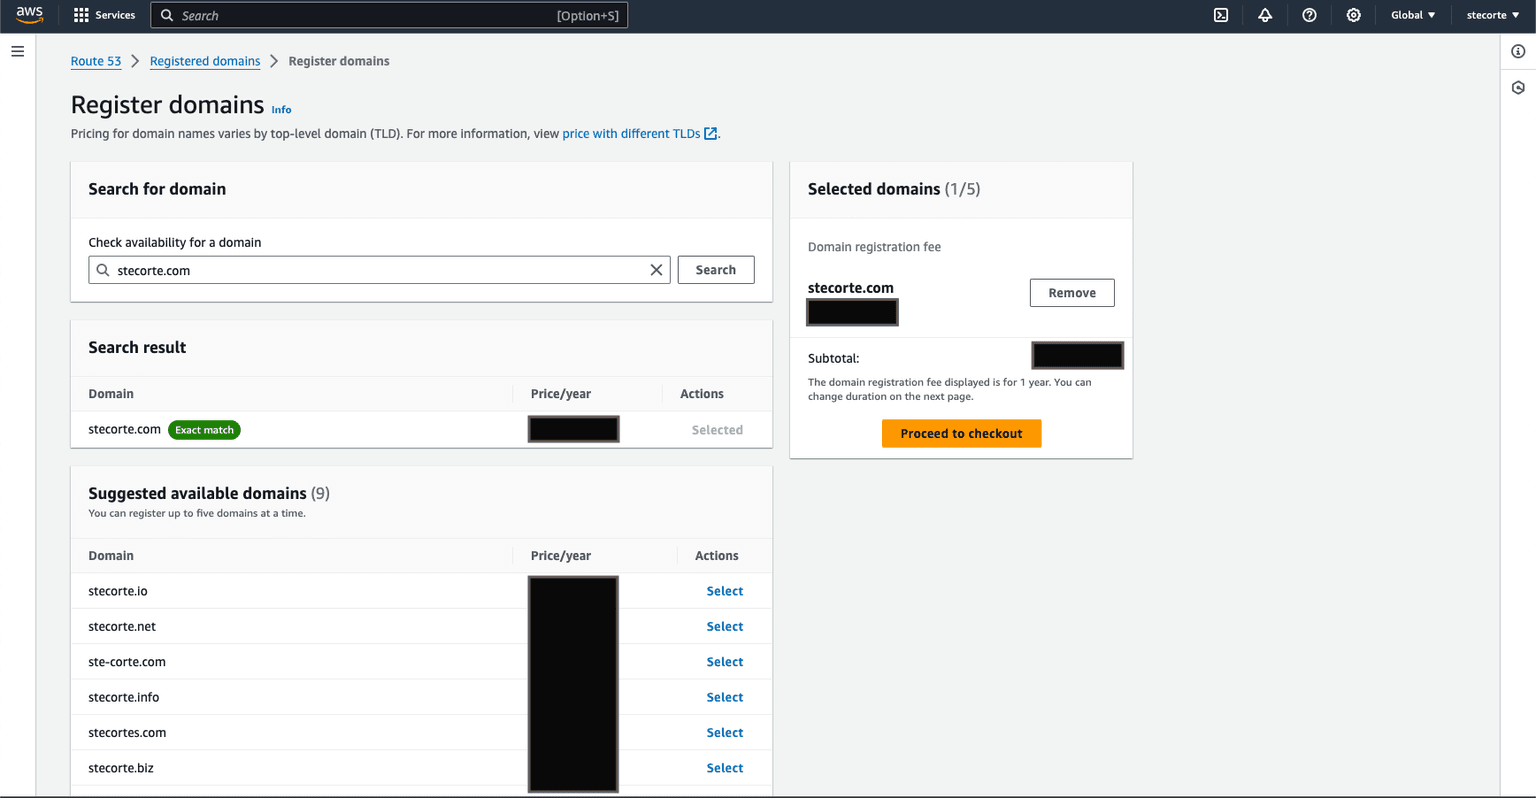Click the magnifier icon in domain field
1536x798 pixels.
tap(103, 270)
